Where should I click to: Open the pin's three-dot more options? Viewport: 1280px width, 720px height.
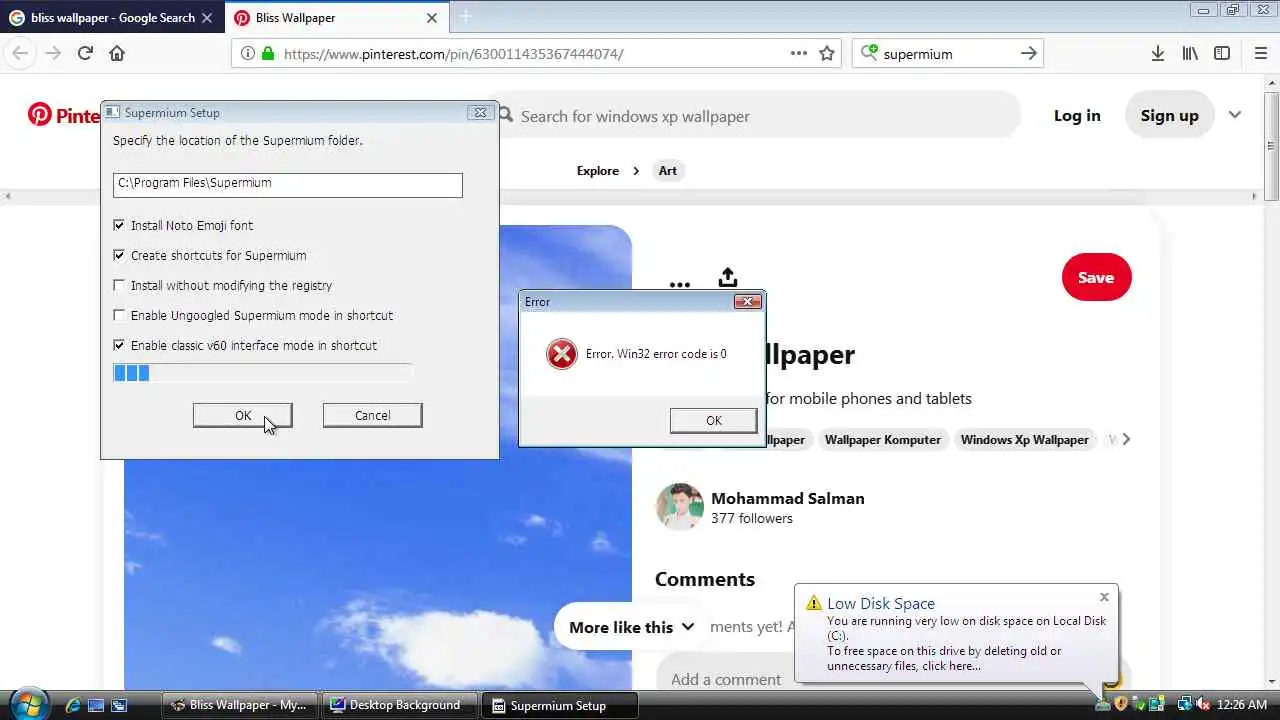(x=680, y=285)
